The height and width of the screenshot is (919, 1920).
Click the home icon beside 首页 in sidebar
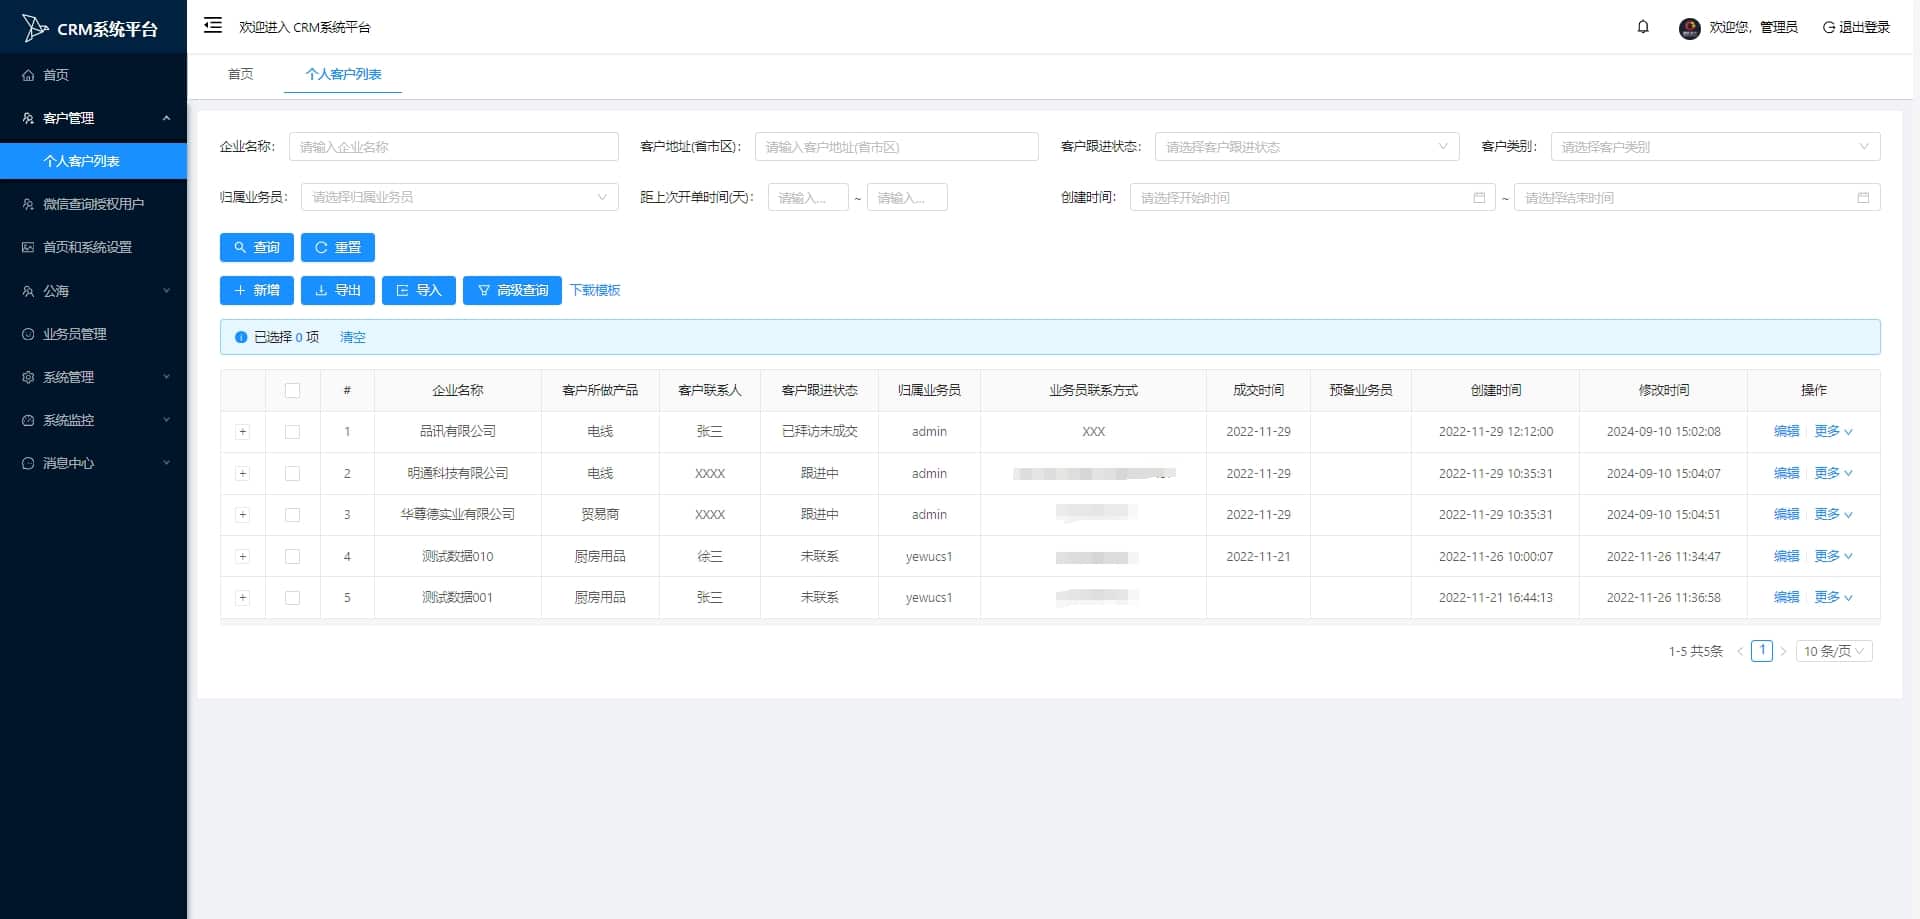point(28,75)
